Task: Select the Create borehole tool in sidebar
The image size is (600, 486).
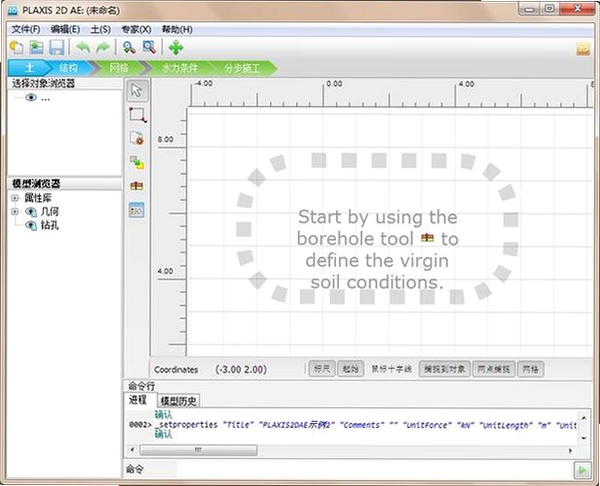Action: click(x=137, y=186)
